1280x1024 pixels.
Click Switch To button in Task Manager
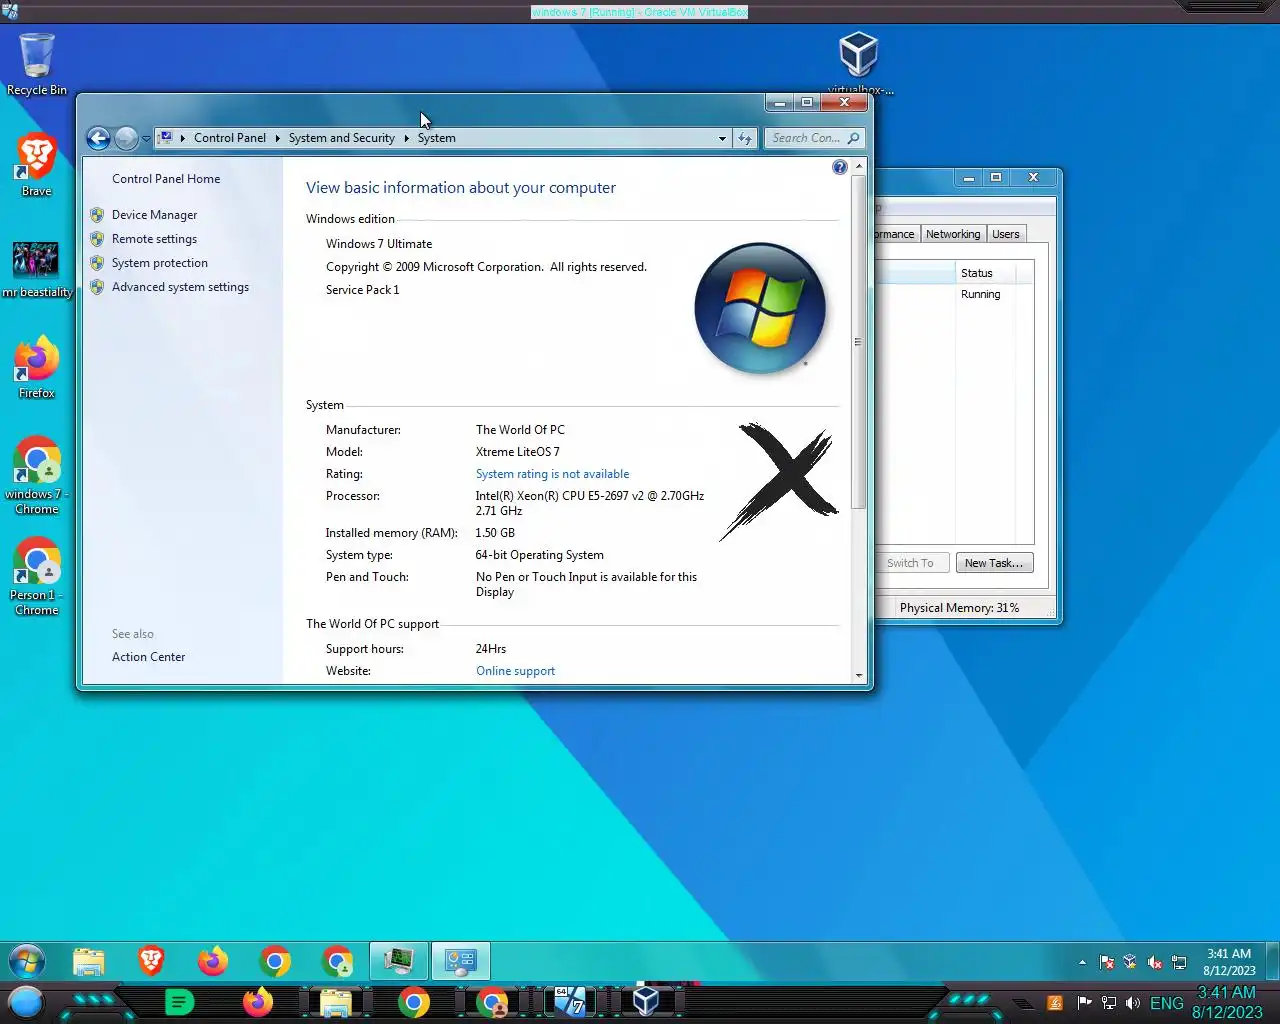coord(910,563)
